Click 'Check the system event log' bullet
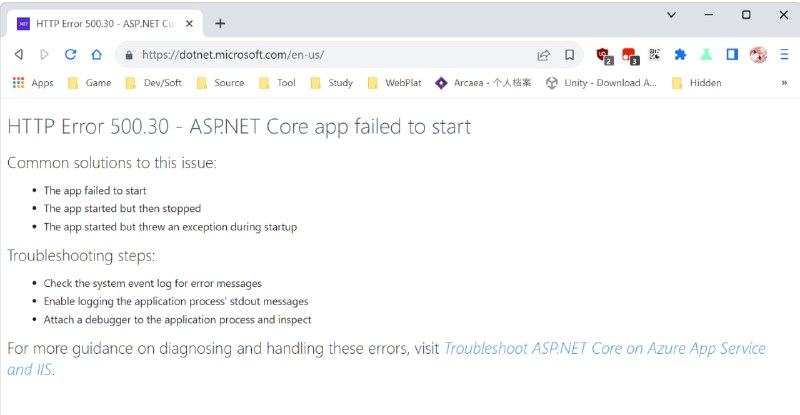The width and height of the screenshot is (800, 415). click(153, 283)
